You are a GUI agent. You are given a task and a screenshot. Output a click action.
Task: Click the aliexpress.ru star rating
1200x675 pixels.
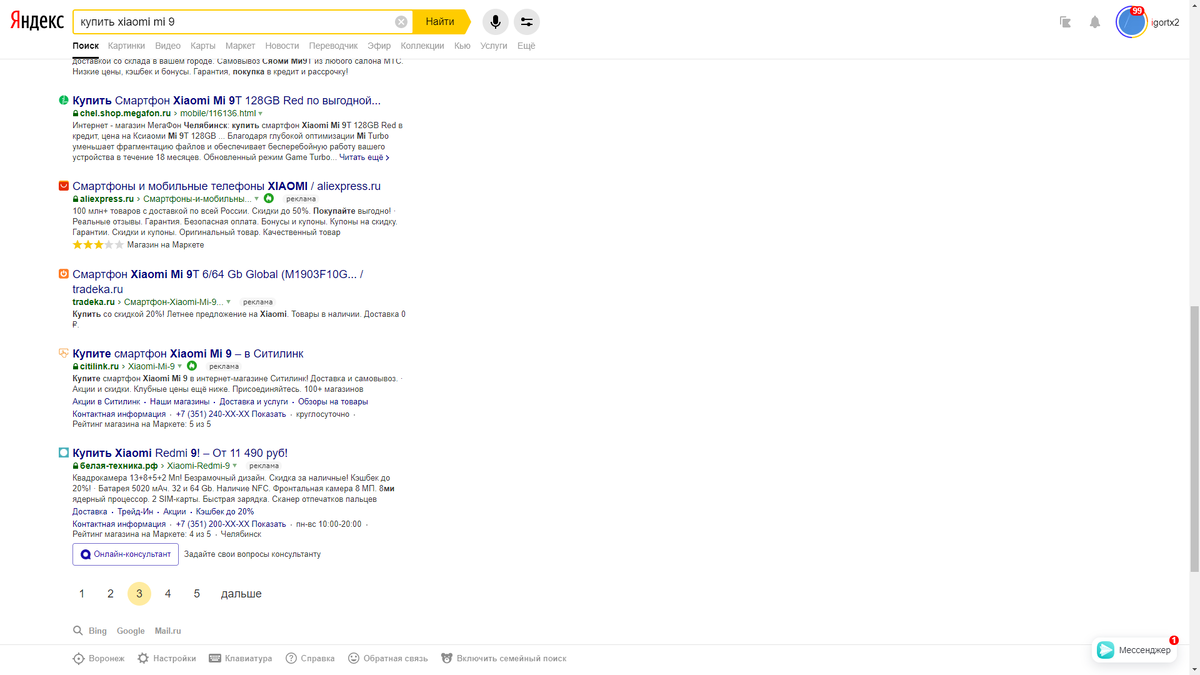coord(98,245)
